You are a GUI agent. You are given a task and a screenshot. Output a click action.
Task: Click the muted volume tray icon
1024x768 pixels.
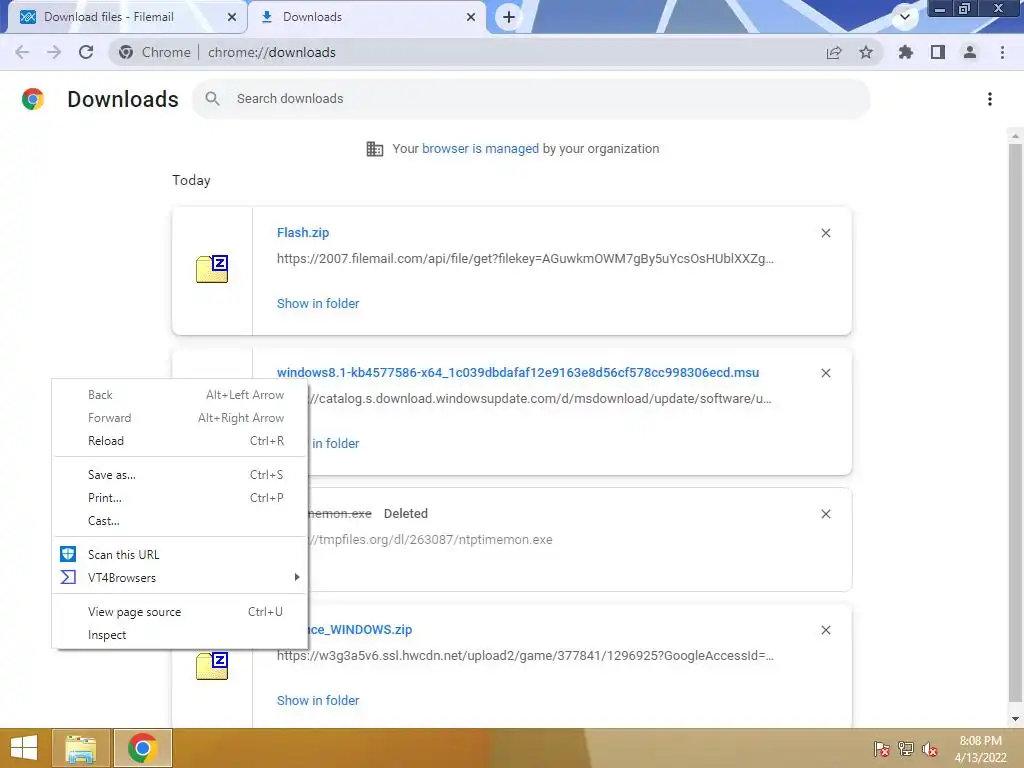(930, 749)
